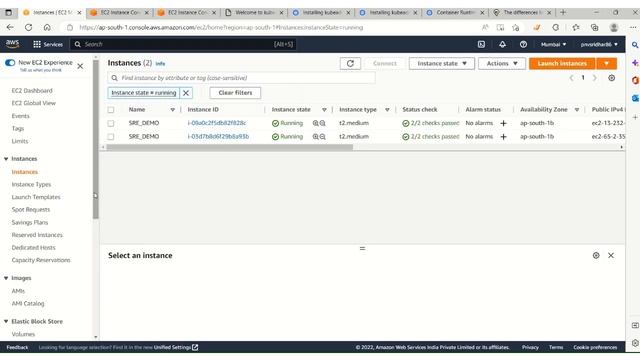Check the second SRE_DEMO instance row
This screenshot has width=640, height=360.
pos(111,136)
